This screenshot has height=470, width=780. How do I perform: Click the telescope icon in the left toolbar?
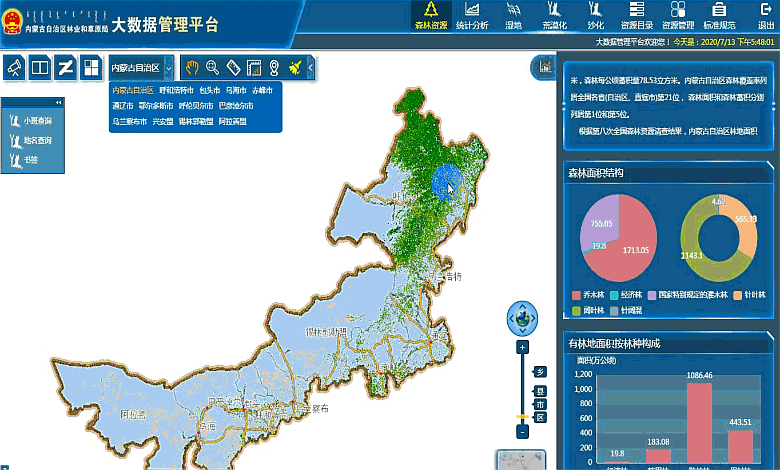[15, 68]
